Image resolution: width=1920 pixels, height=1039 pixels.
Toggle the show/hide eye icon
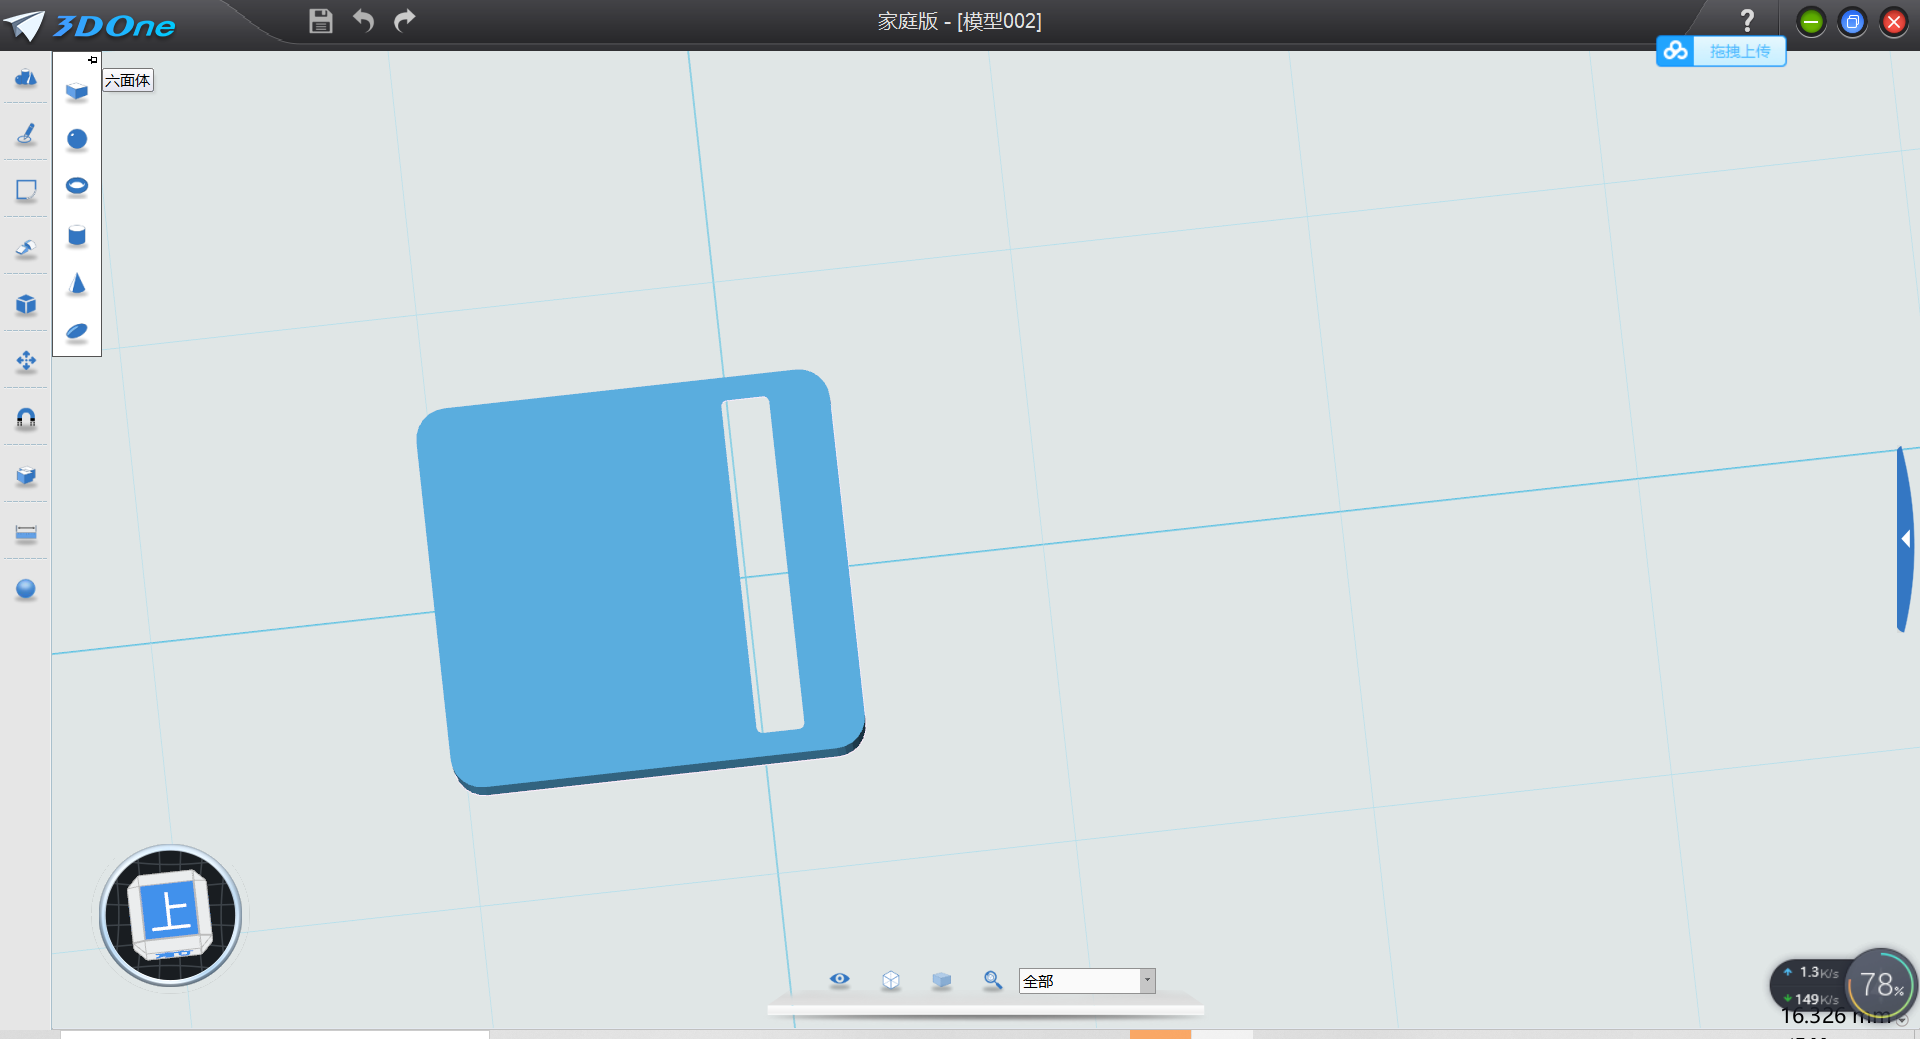tap(840, 979)
